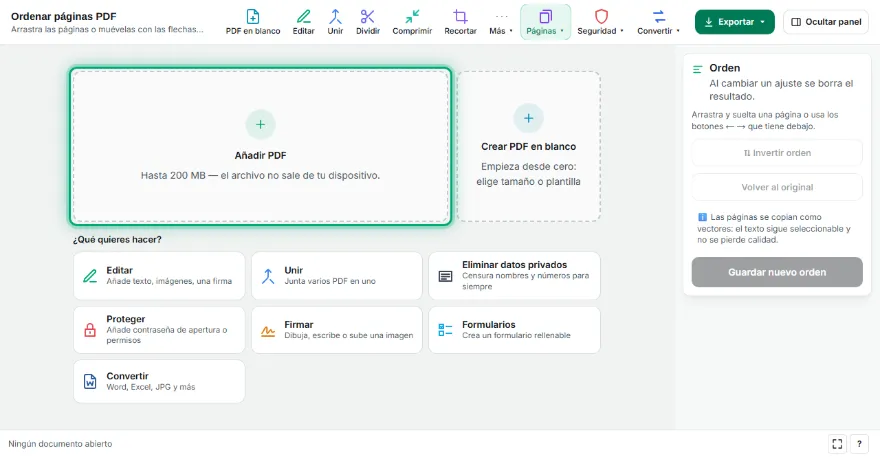This screenshot has width=880, height=457.
Task: Expand the Más overflow menu
Action: click(x=501, y=22)
